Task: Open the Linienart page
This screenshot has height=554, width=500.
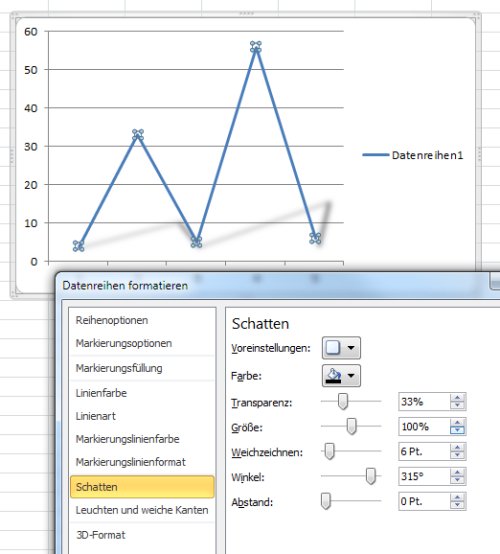Action: [x=95, y=416]
